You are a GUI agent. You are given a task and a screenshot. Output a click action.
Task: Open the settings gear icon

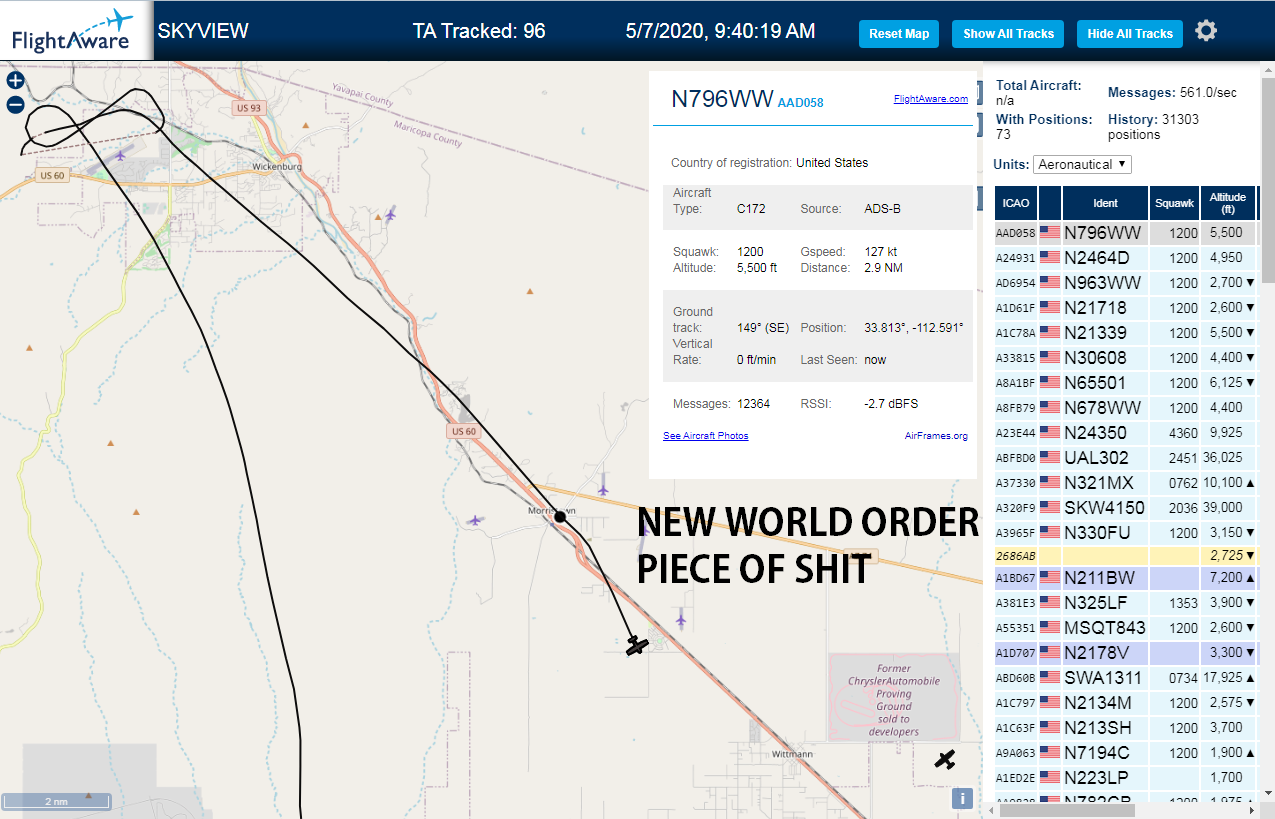click(1206, 31)
